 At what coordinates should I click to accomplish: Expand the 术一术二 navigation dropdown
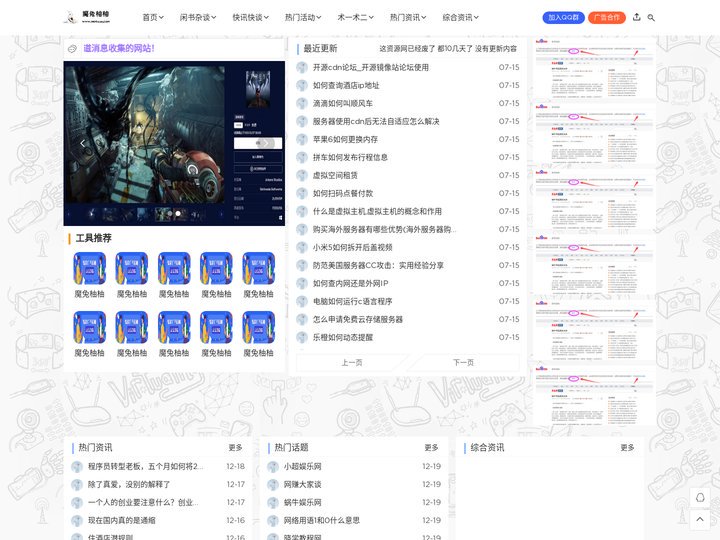click(x=355, y=17)
